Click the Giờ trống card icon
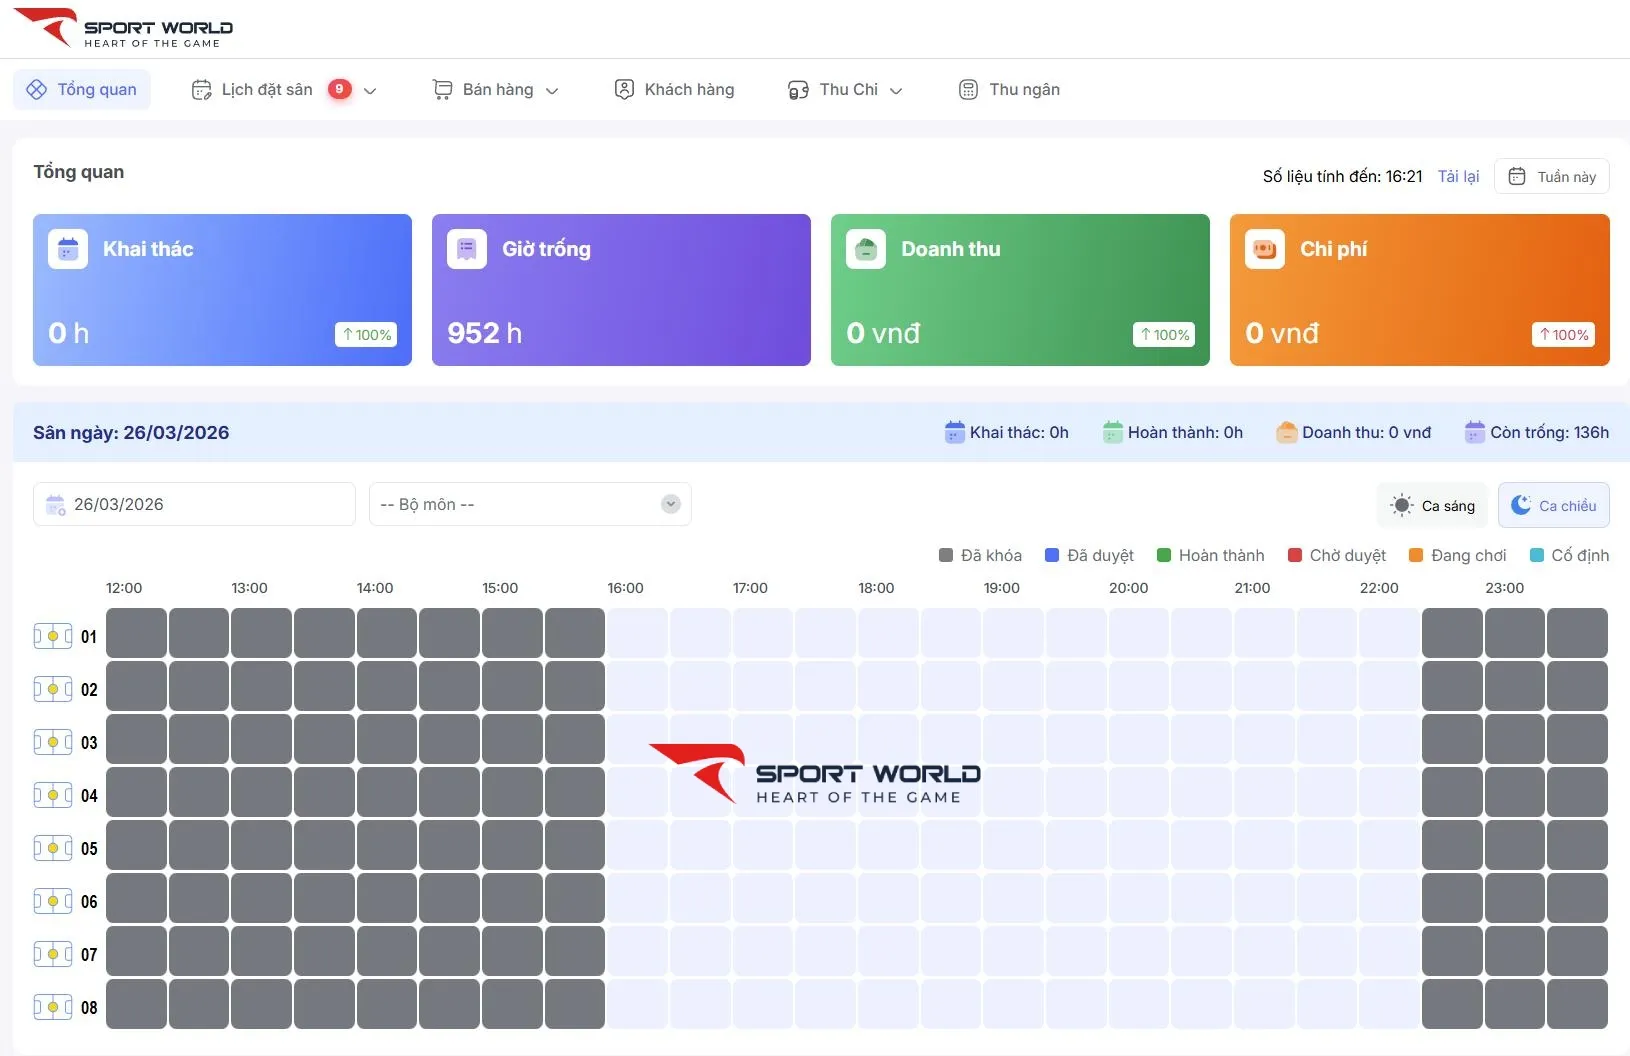Viewport: 1630px width, 1056px height. coord(467,249)
